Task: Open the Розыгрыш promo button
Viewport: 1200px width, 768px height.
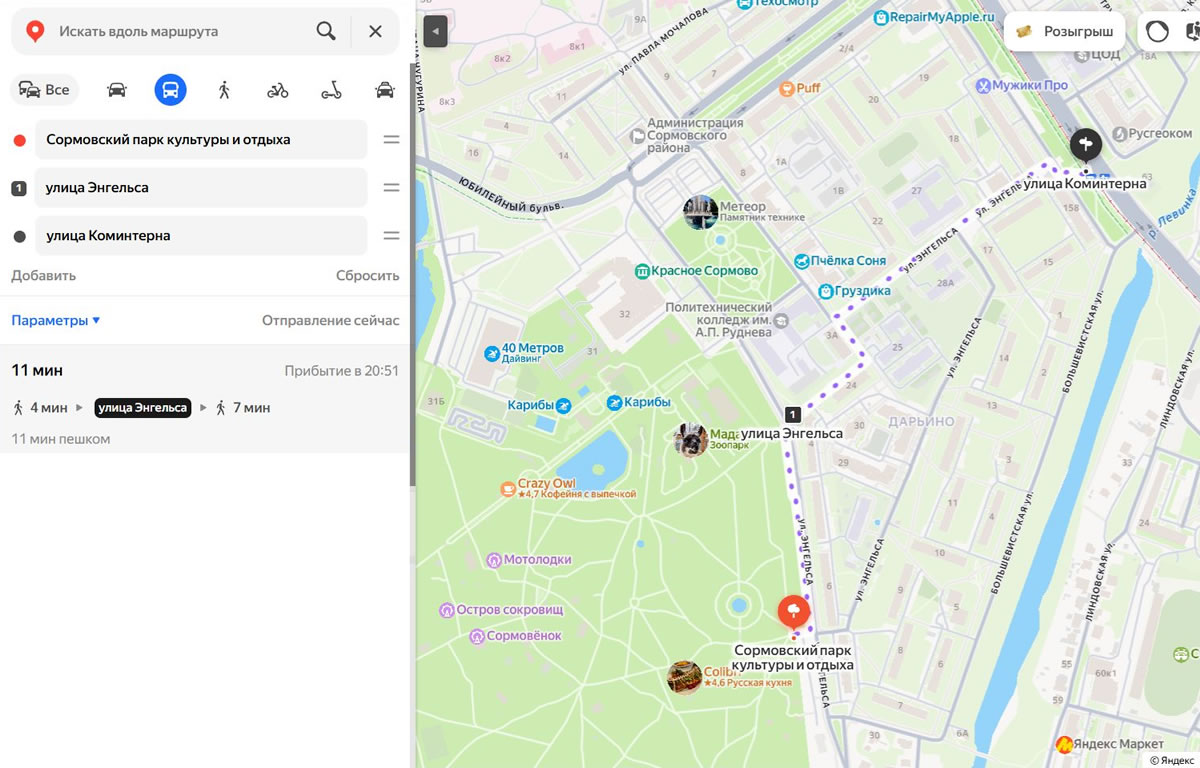Action: point(1065,31)
